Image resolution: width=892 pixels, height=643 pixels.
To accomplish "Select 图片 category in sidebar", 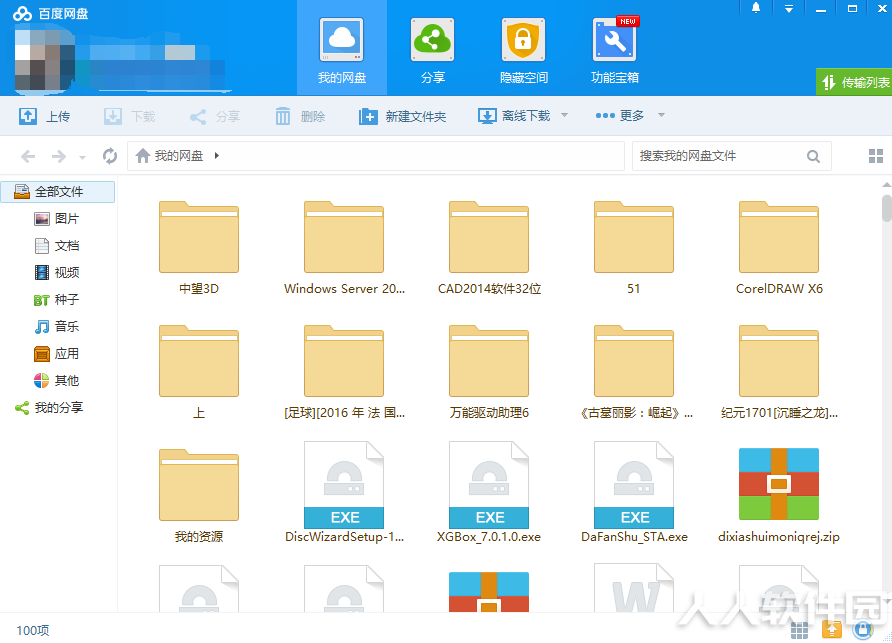I will 57,219.
